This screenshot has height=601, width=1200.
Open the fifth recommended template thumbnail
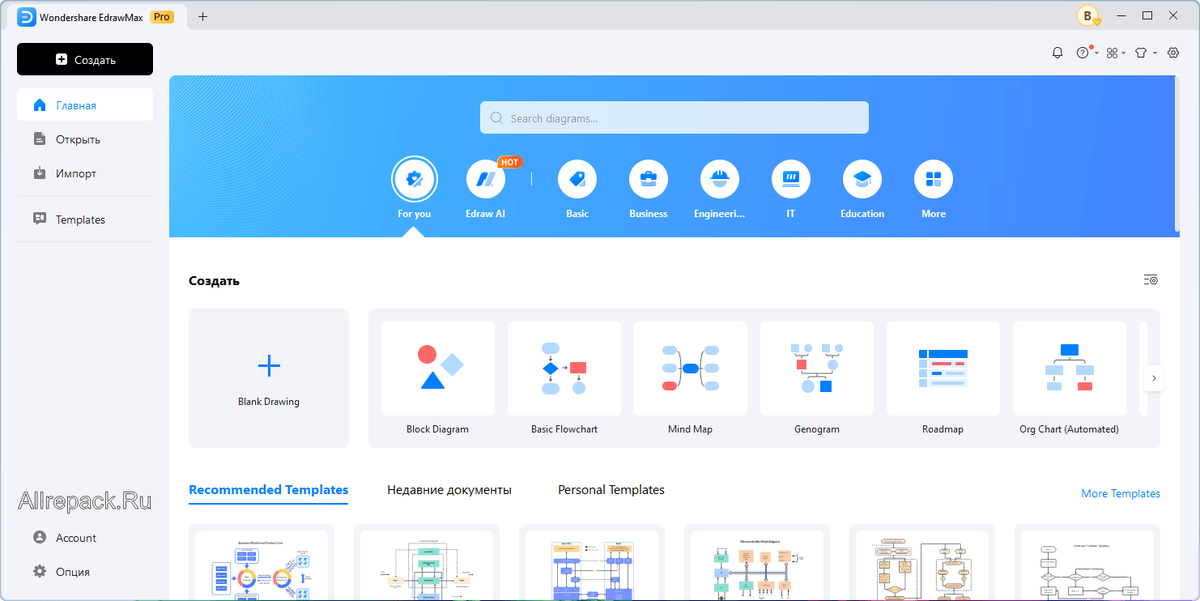pyautogui.click(x=922, y=564)
